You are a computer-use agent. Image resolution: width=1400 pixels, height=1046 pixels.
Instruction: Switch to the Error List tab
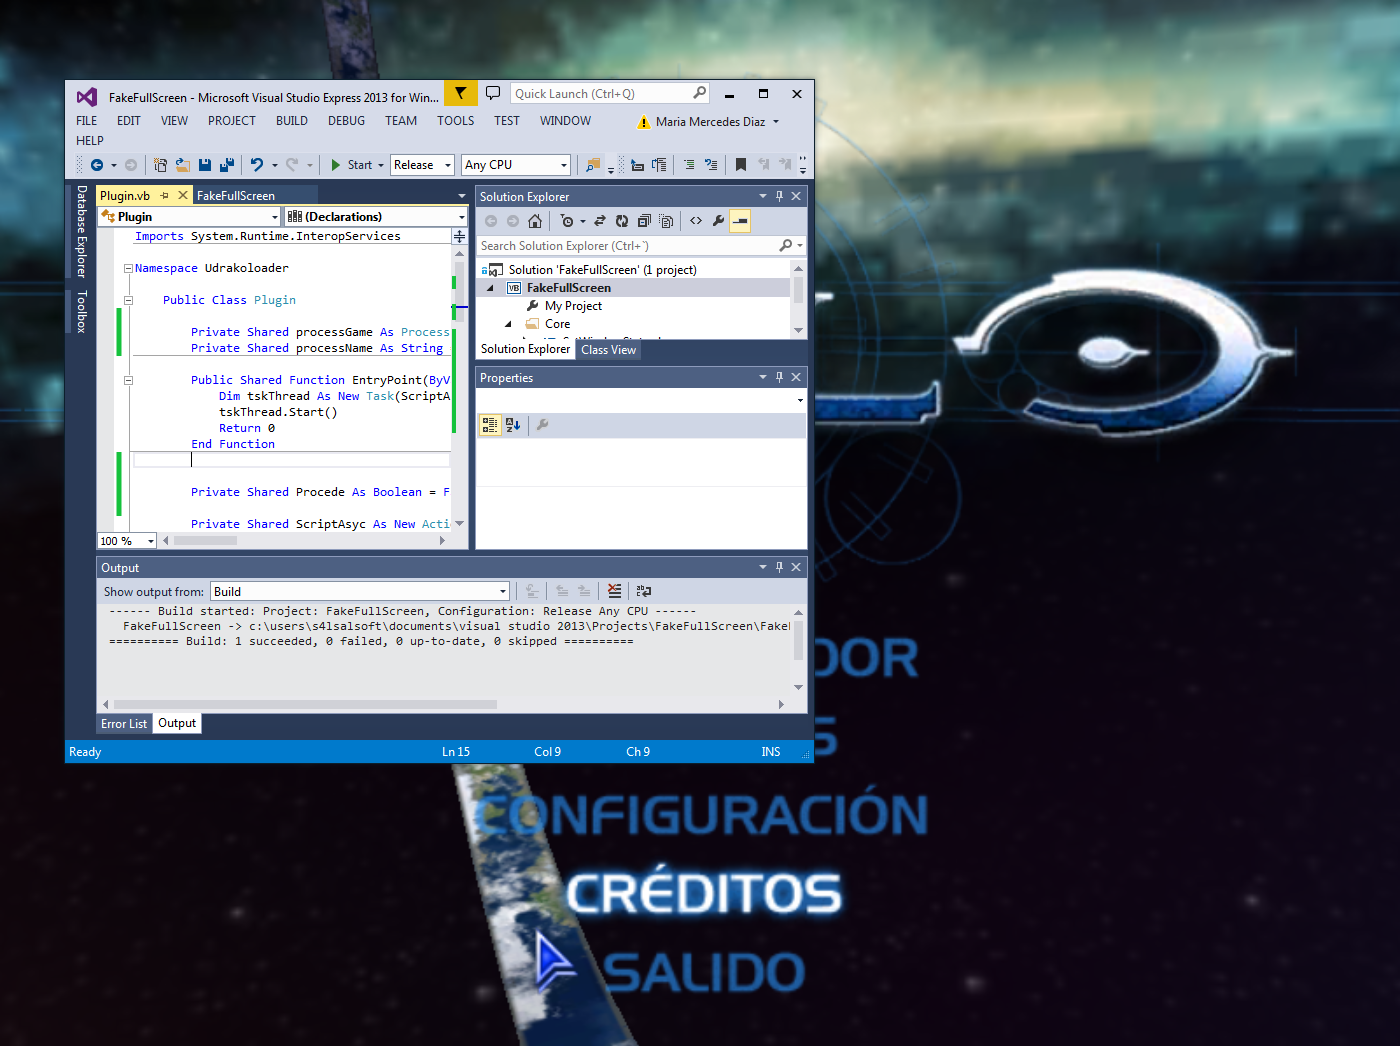(x=124, y=724)
